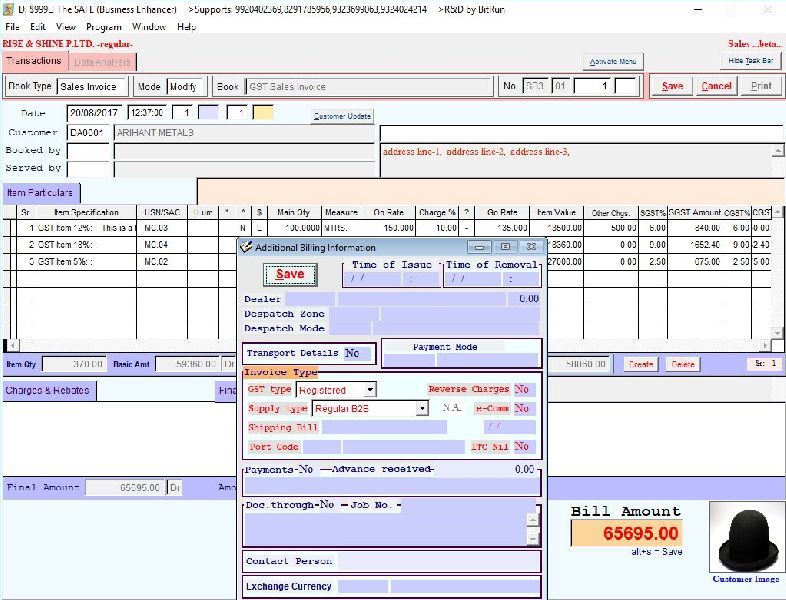Click the yellow color box beside the time

[x=263, y=113]
